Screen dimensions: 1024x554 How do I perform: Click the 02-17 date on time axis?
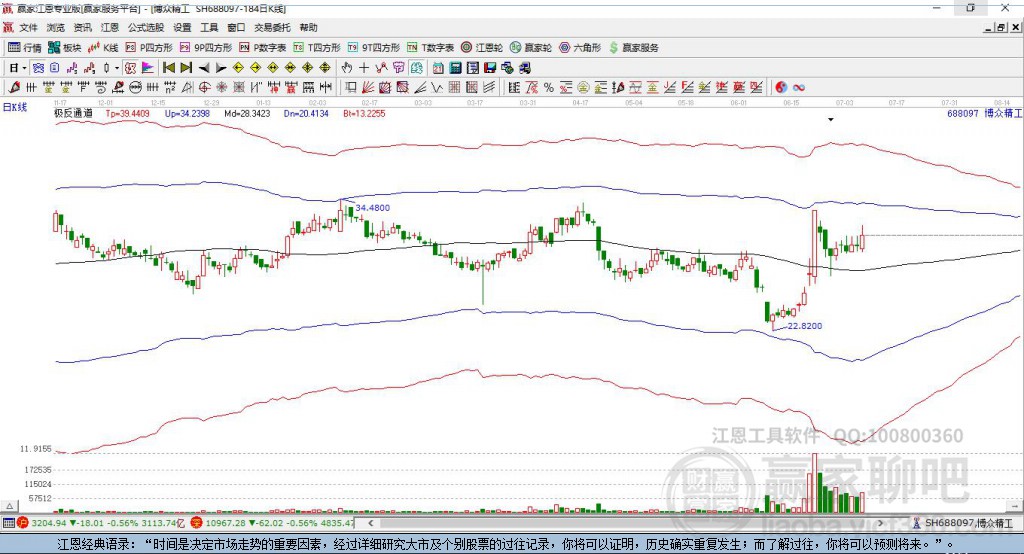pyautogui.click(x=370, y=103)
